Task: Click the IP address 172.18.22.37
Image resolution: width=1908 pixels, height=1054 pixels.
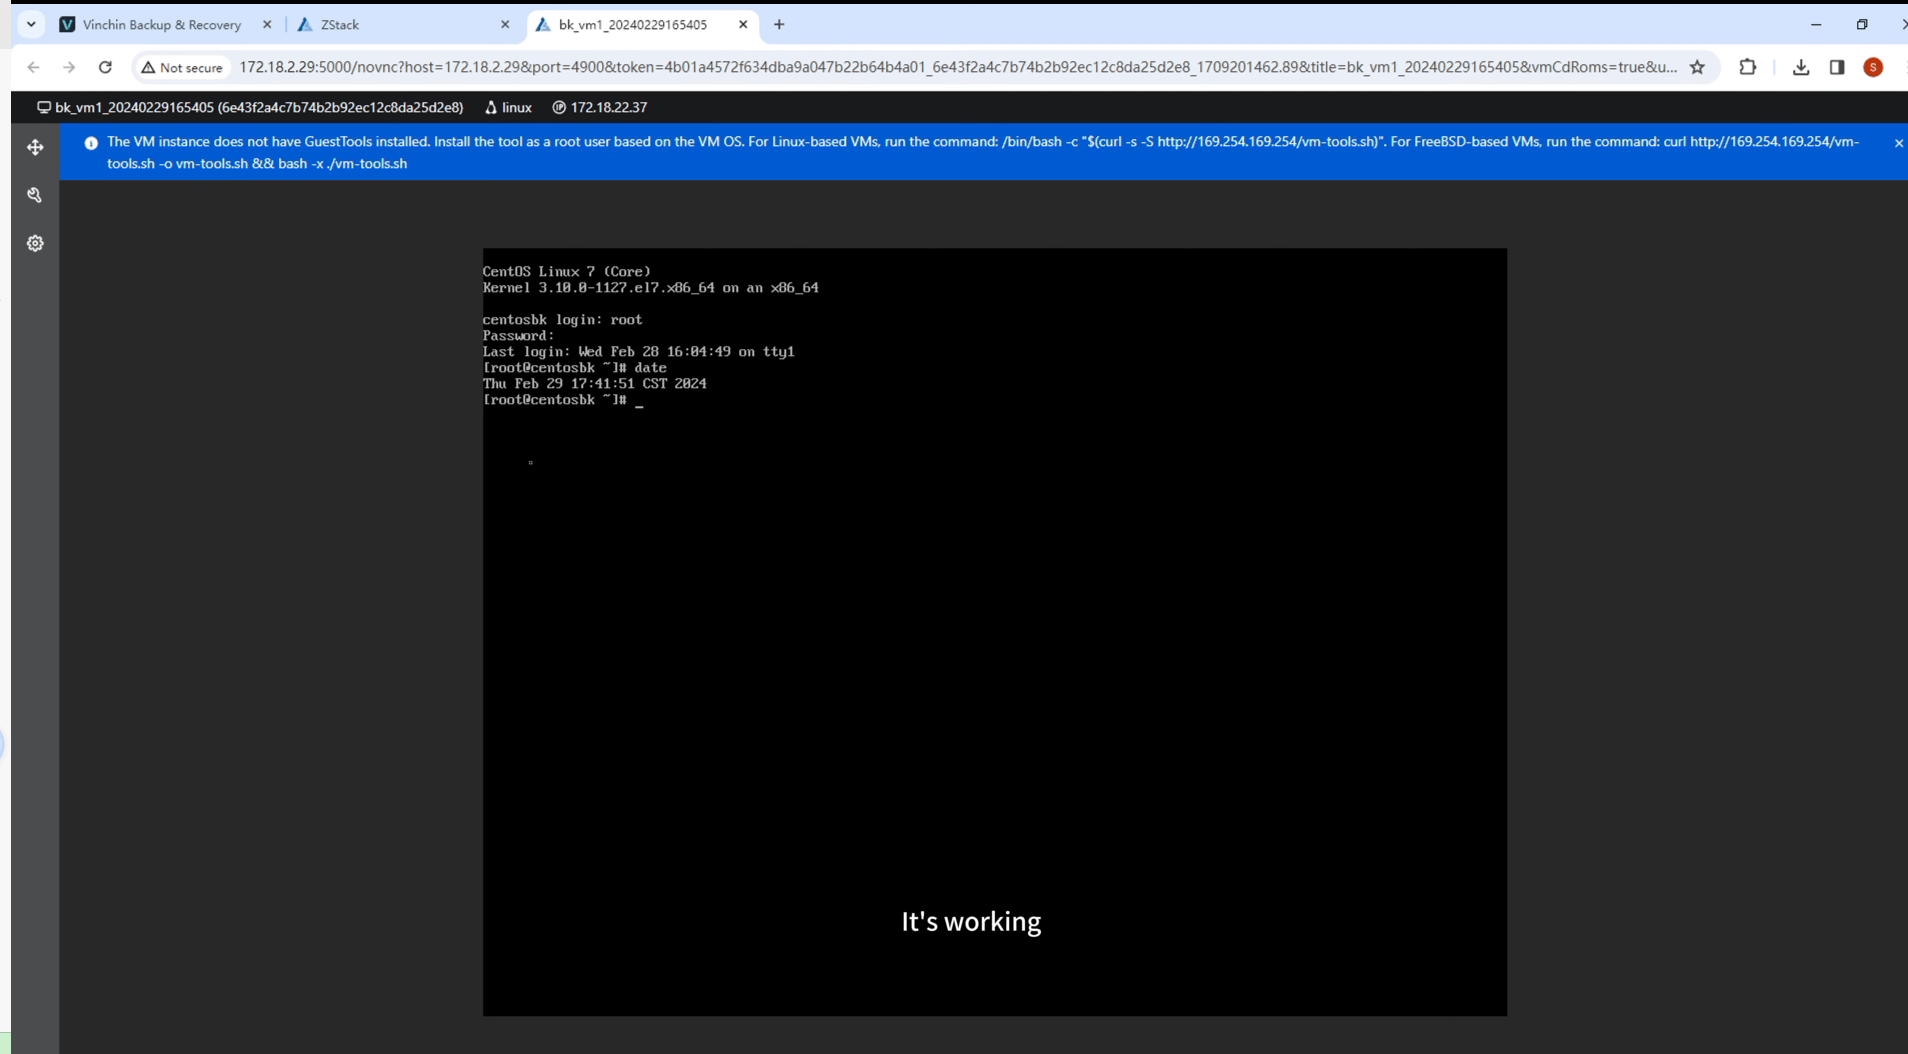Action: pos(608,107)
